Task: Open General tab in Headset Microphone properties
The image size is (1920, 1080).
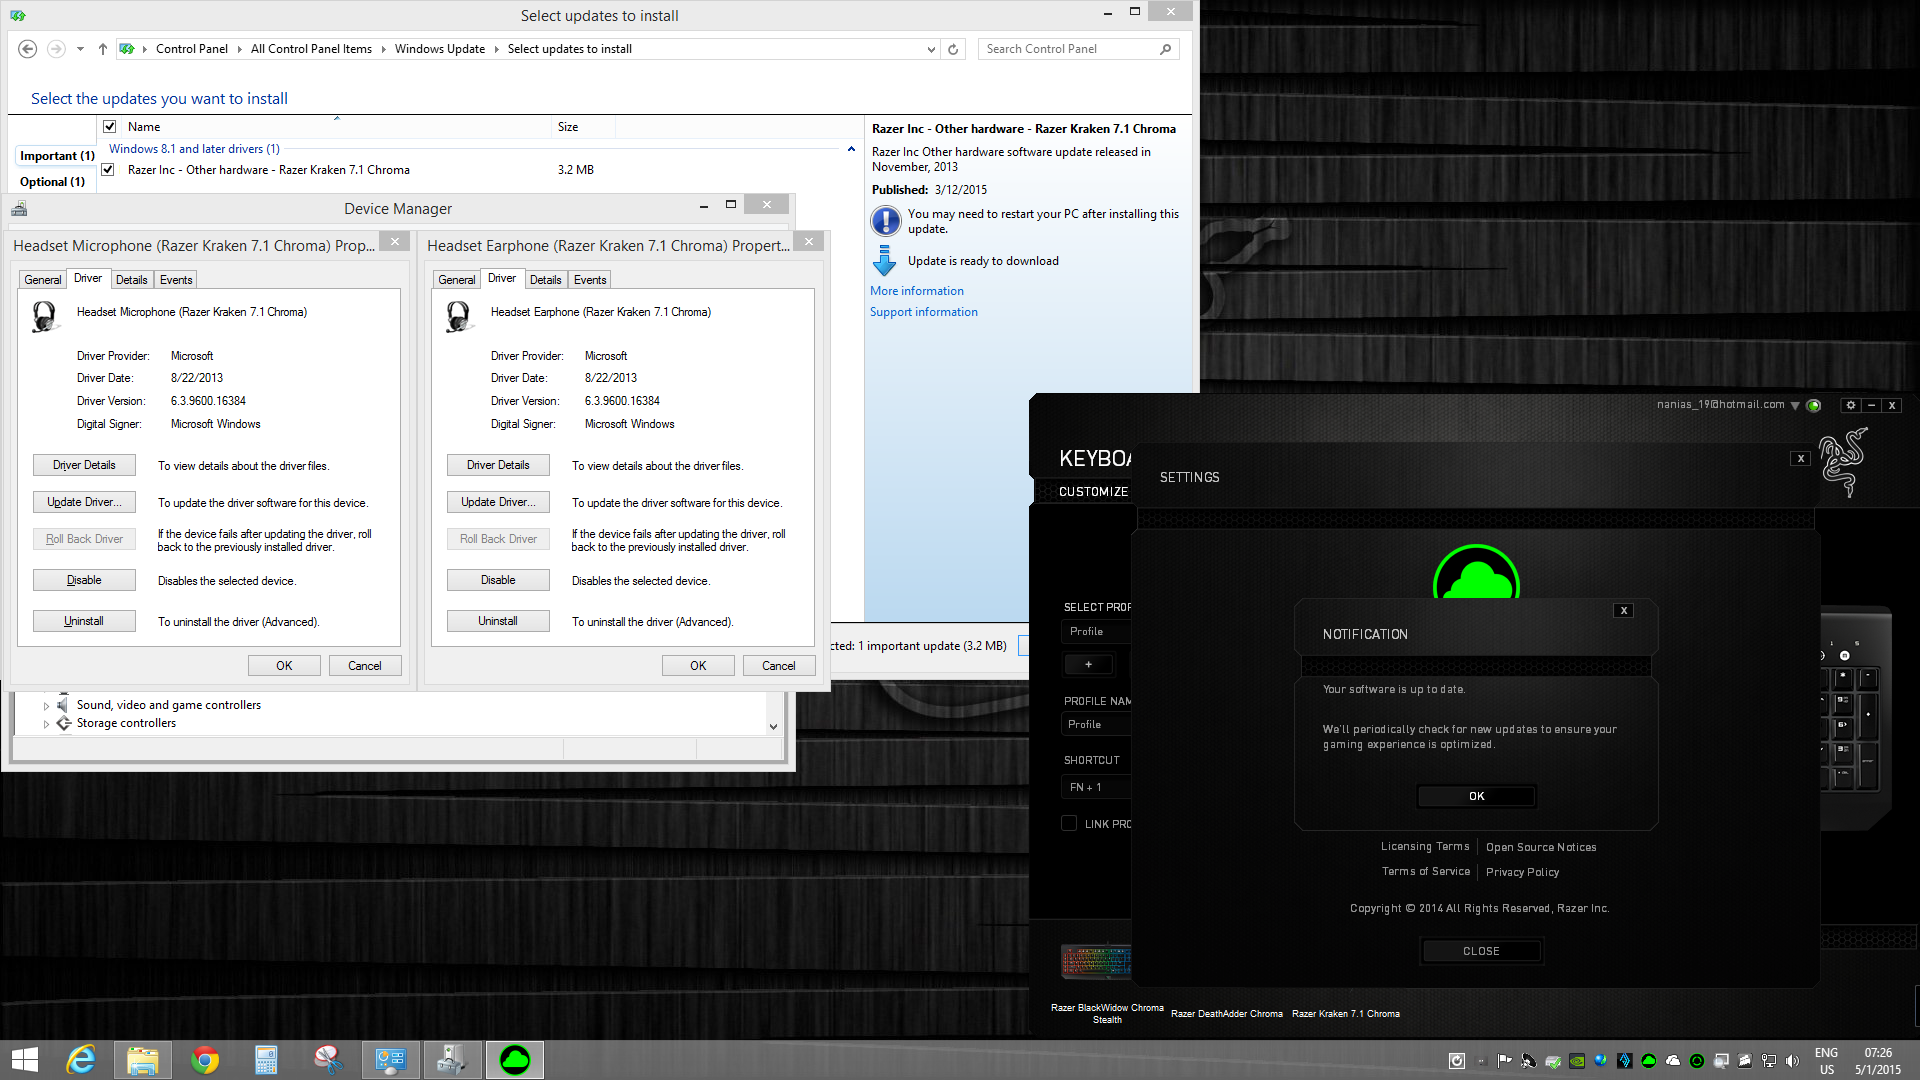Action: pyautogui.click(x=43, y=280)
